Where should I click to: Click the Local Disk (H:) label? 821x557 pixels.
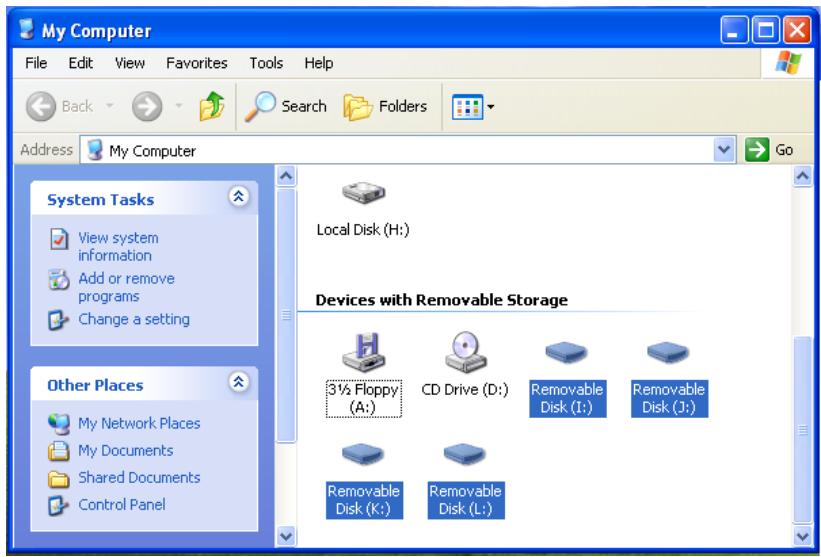(x=363, y=229)
